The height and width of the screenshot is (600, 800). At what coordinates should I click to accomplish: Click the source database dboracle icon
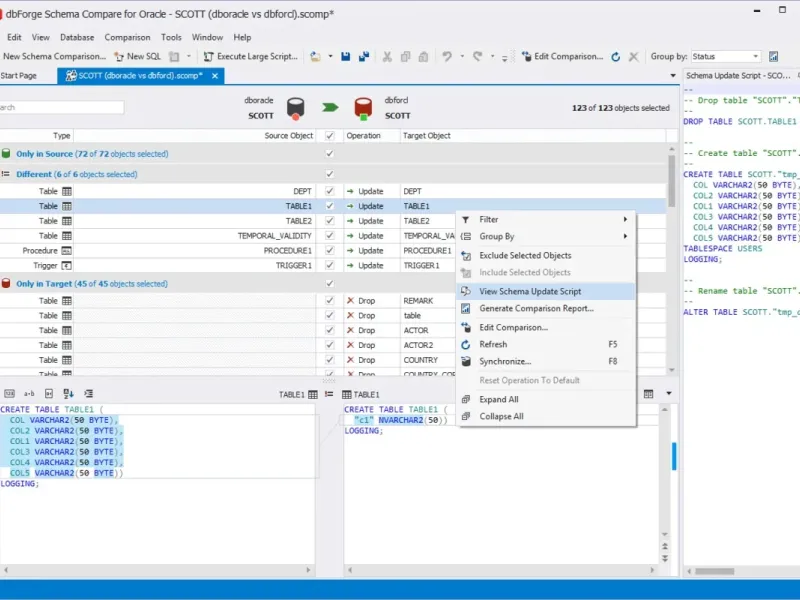[x=295, y=107]
